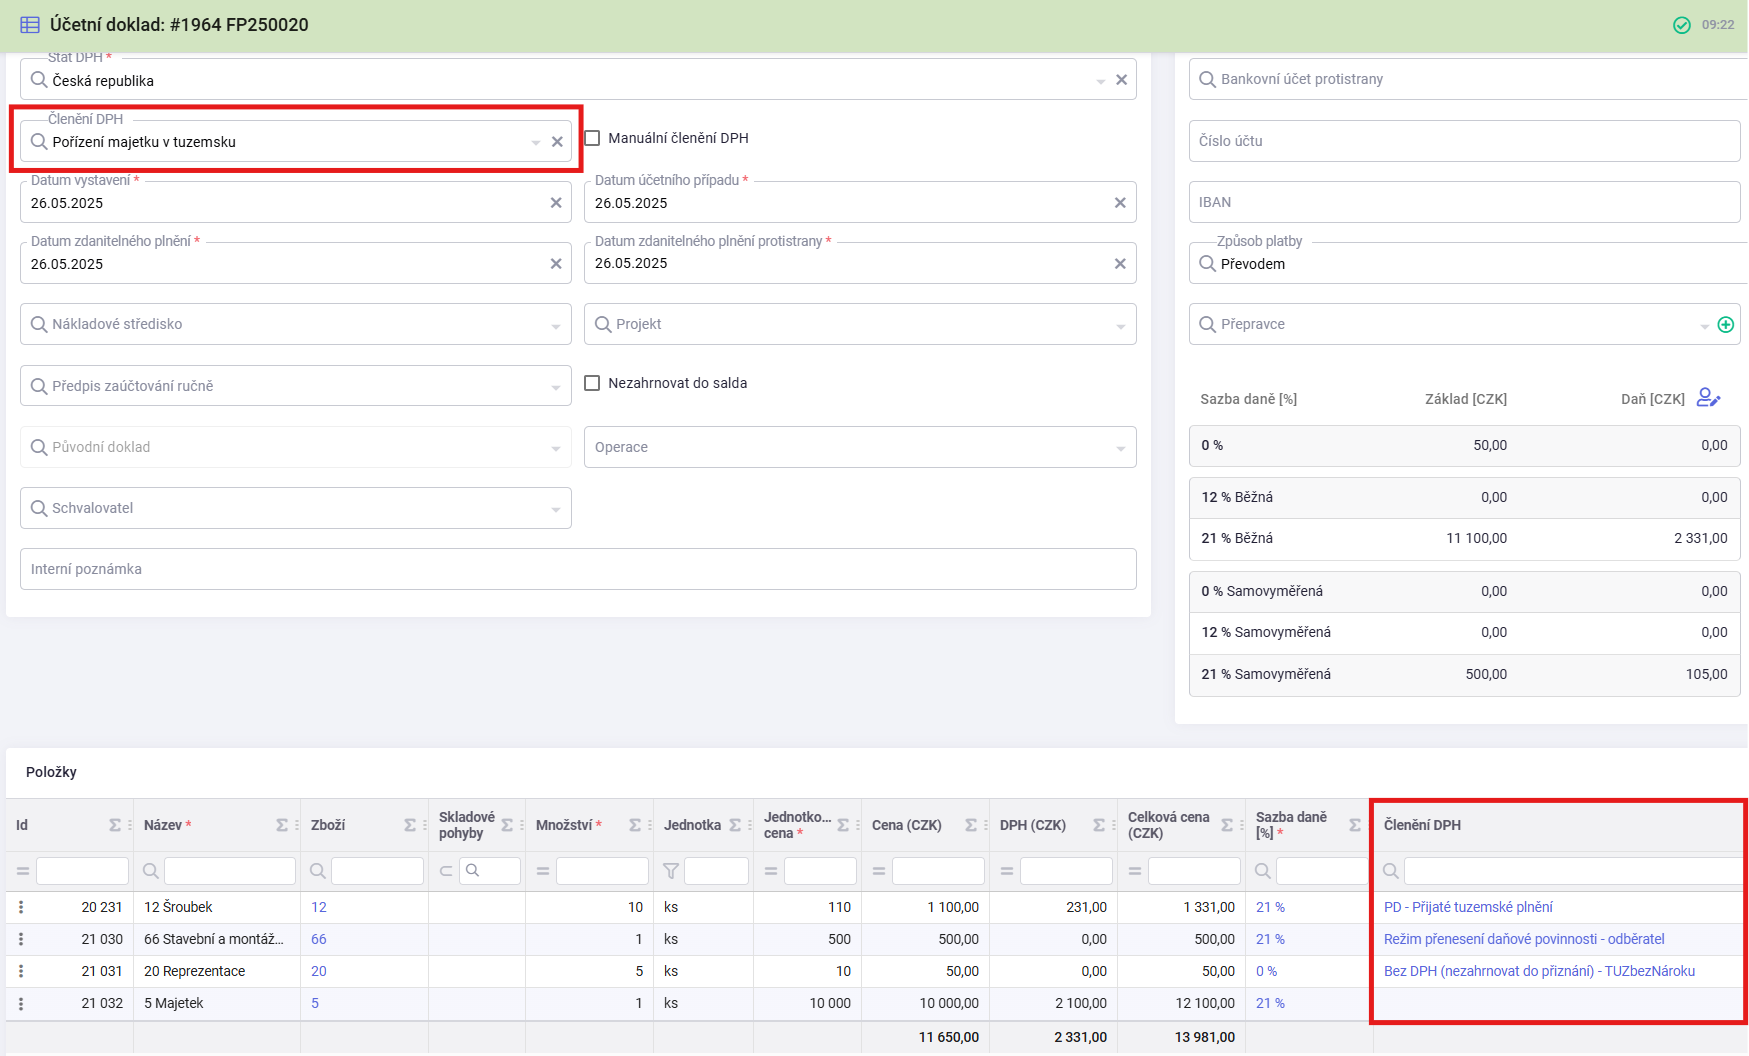This screenshot has width=1749, height=1056.
Task: Select cell '20 Reprezentace'
Action: (x=217, y=971)
